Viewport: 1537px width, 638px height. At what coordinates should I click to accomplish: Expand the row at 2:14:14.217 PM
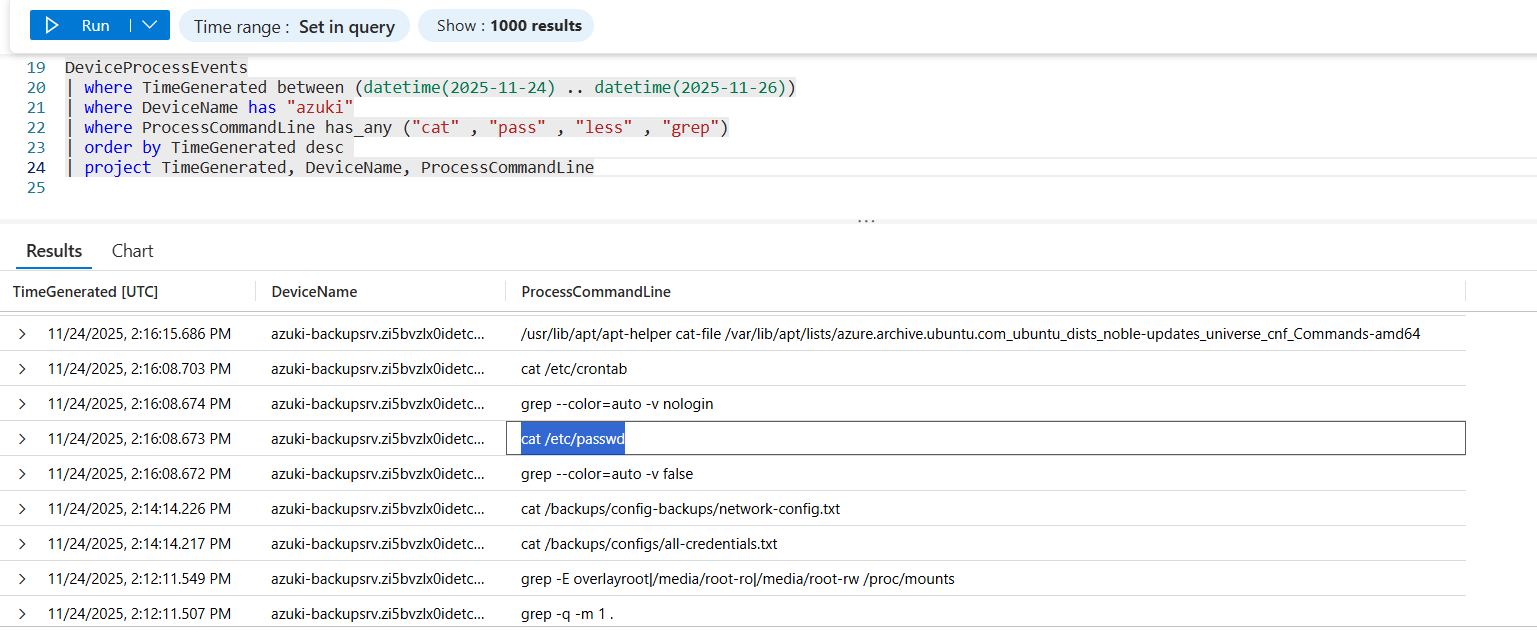pyautogui.click(x=22, y=544)
